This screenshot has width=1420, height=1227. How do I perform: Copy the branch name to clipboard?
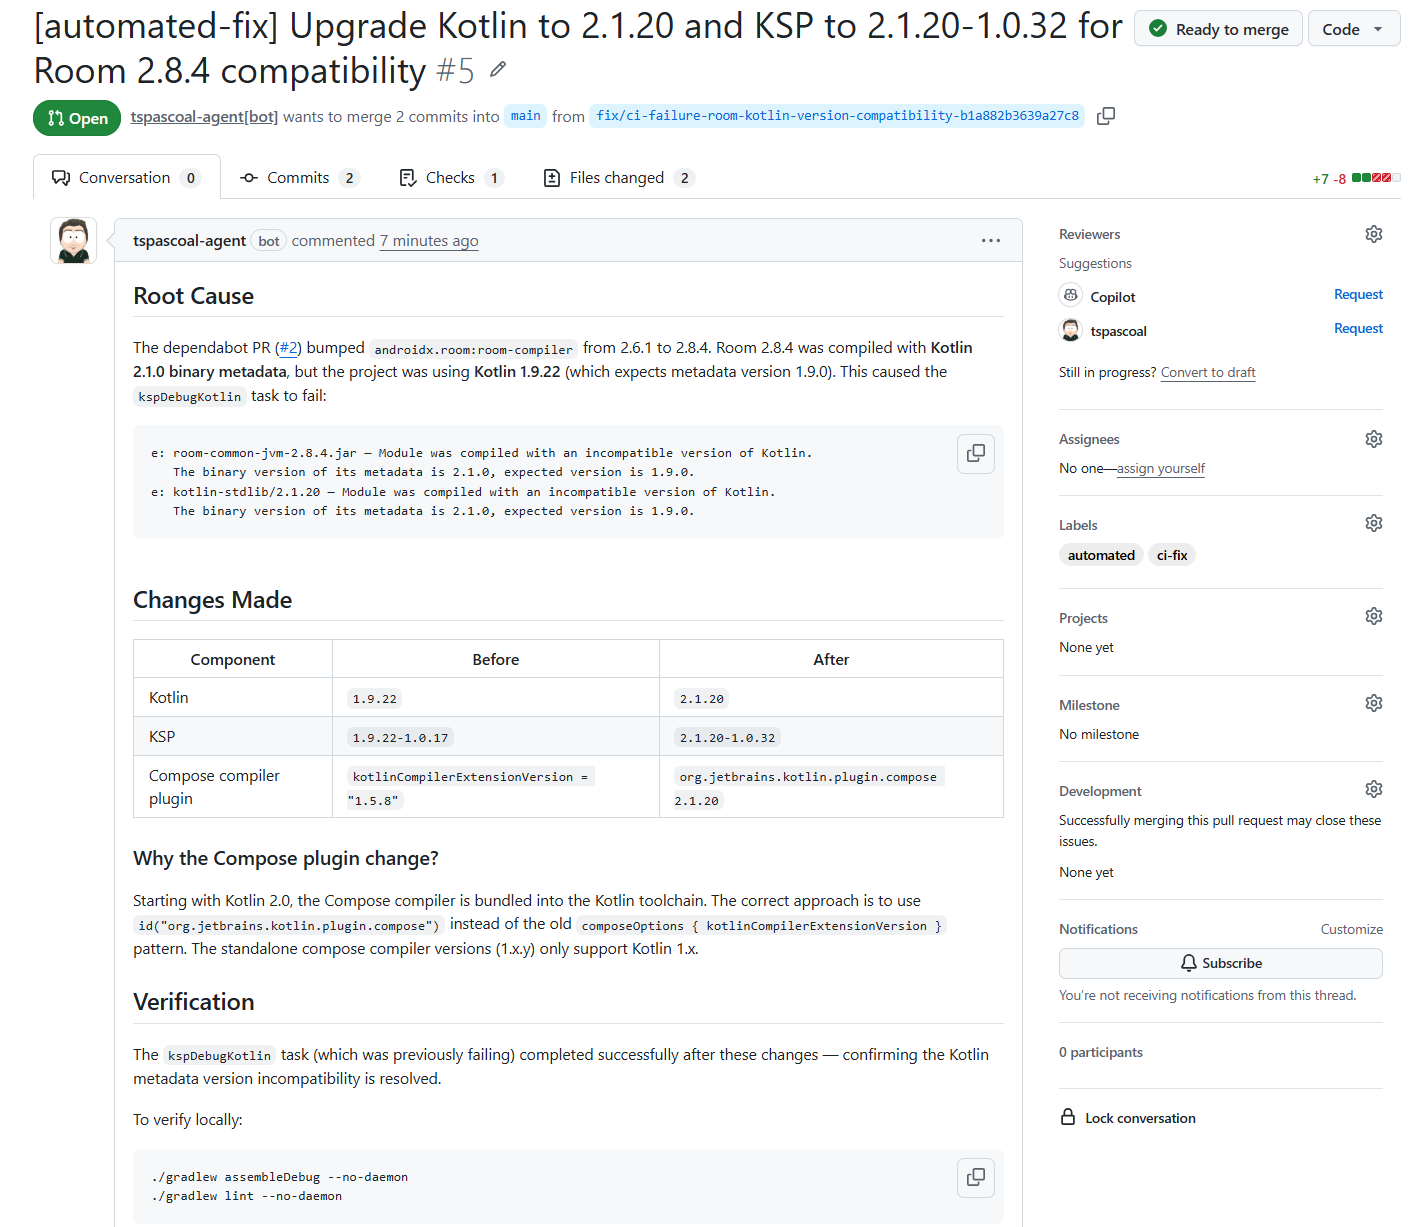[1105, 116]
